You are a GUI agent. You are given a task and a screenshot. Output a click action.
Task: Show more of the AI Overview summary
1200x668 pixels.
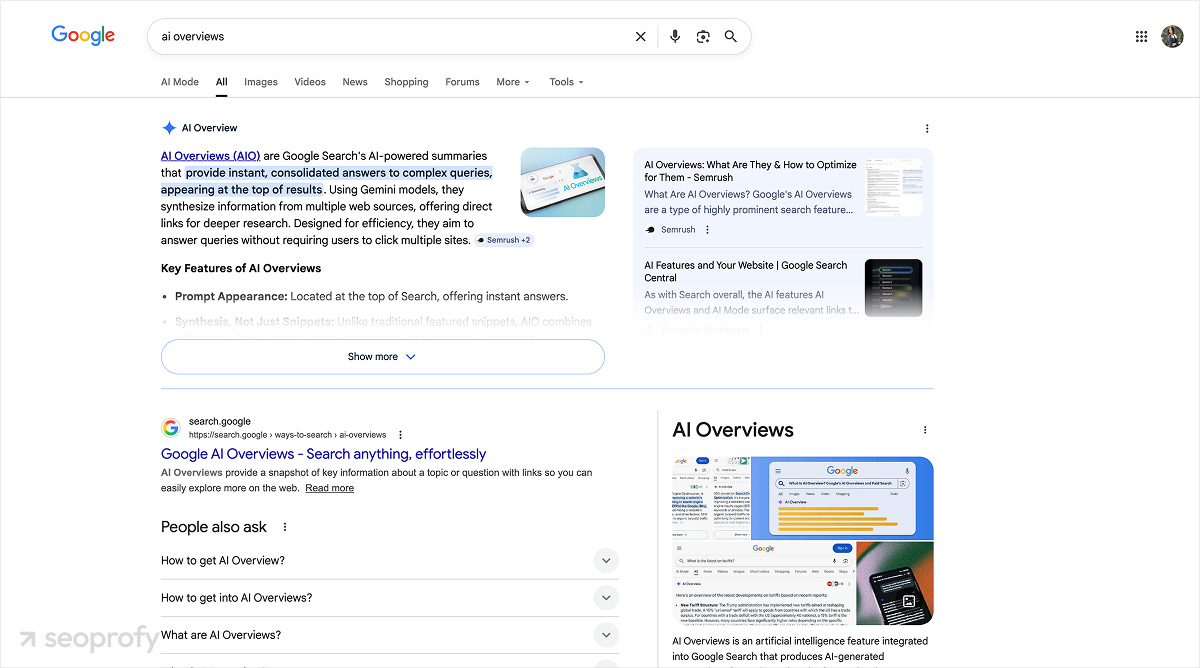383,356
